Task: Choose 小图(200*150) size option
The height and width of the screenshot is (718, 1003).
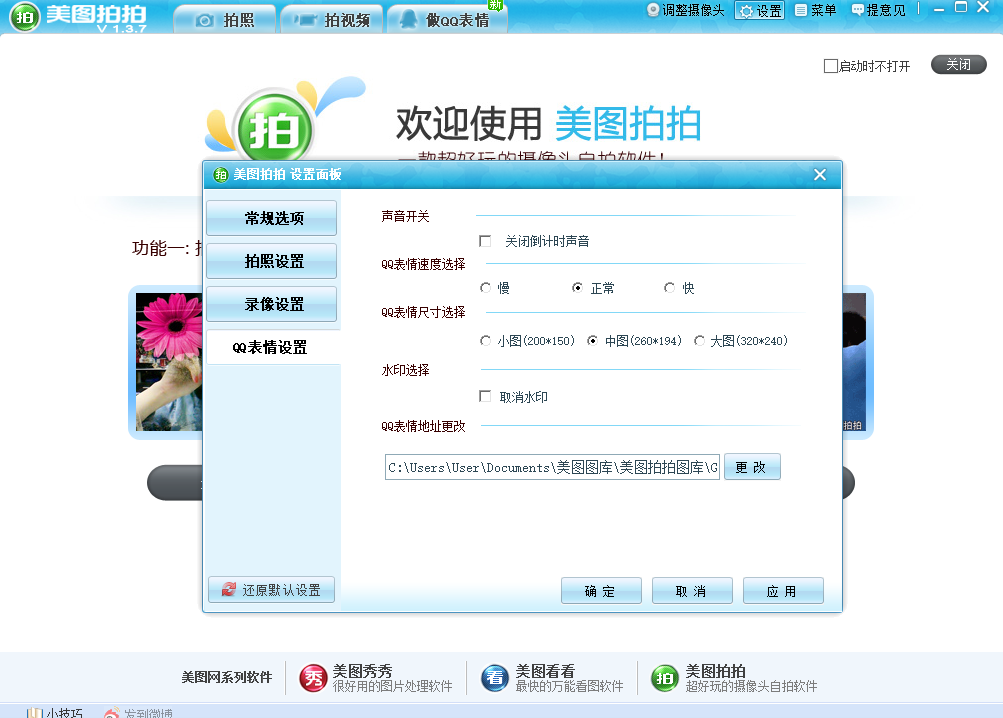Action: click(x=486, y=341)
